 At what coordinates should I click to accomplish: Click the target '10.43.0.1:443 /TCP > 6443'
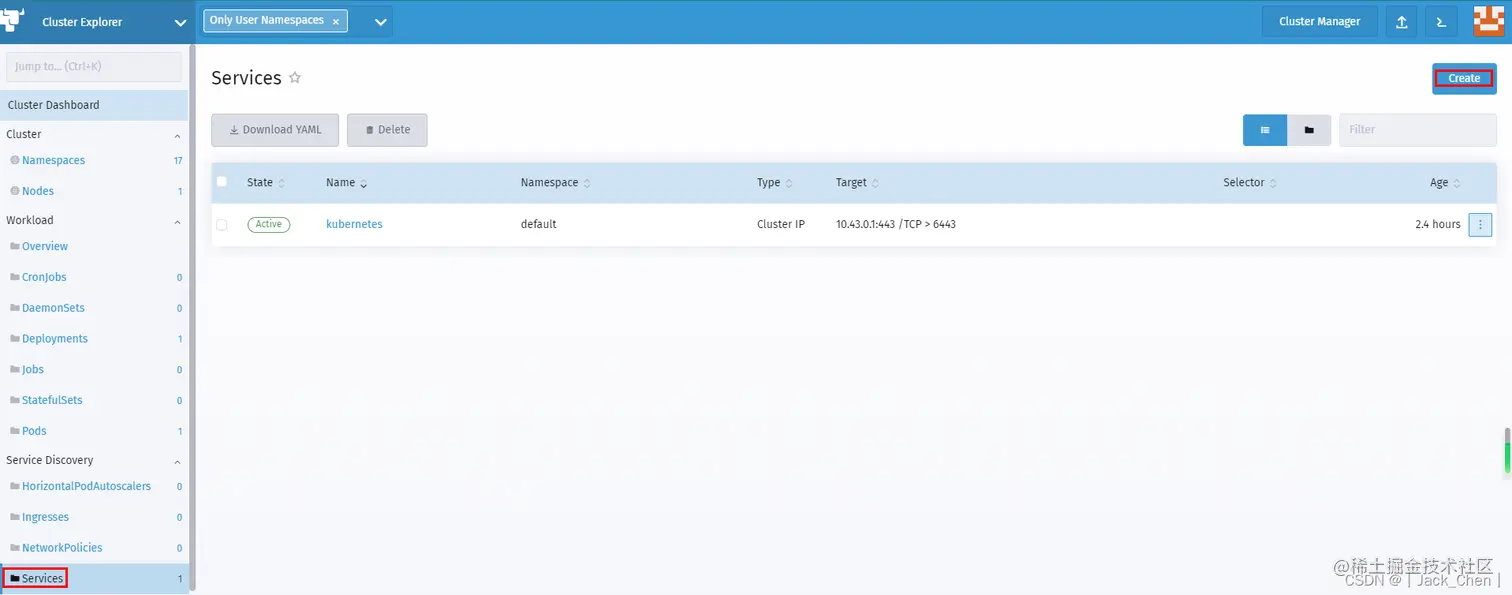tap(896, 224)
